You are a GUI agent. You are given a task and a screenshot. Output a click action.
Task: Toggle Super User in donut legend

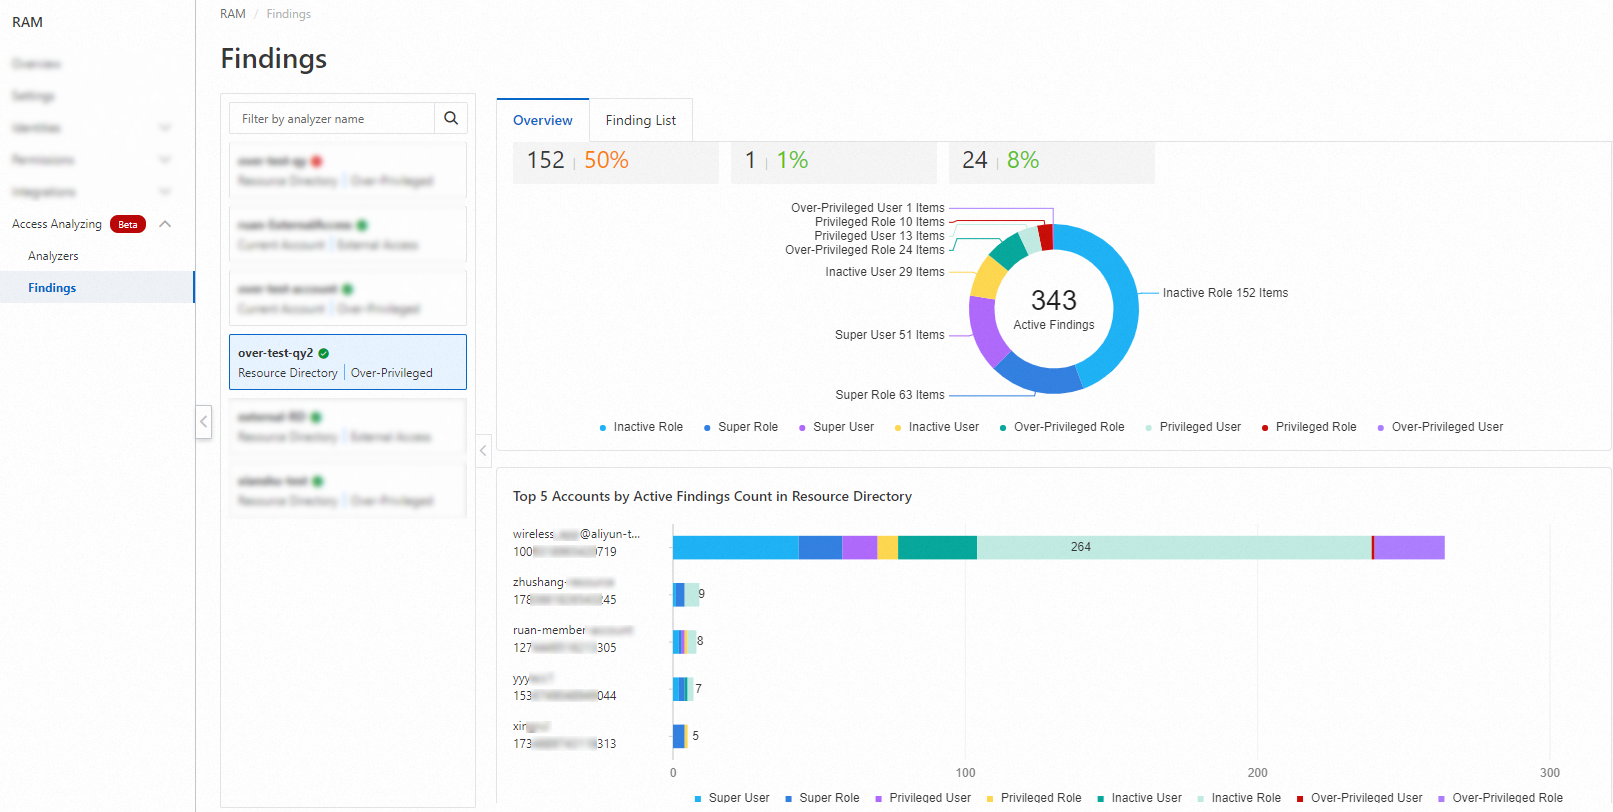tap(836, 427)
